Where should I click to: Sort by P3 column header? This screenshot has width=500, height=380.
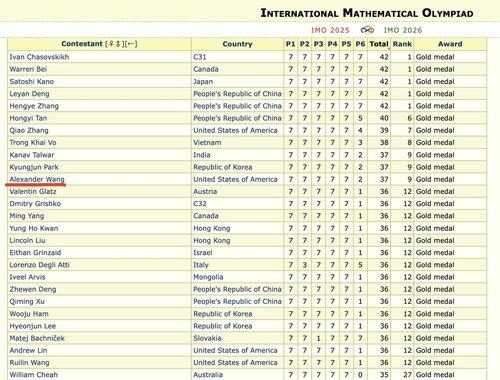coord(318,44)
